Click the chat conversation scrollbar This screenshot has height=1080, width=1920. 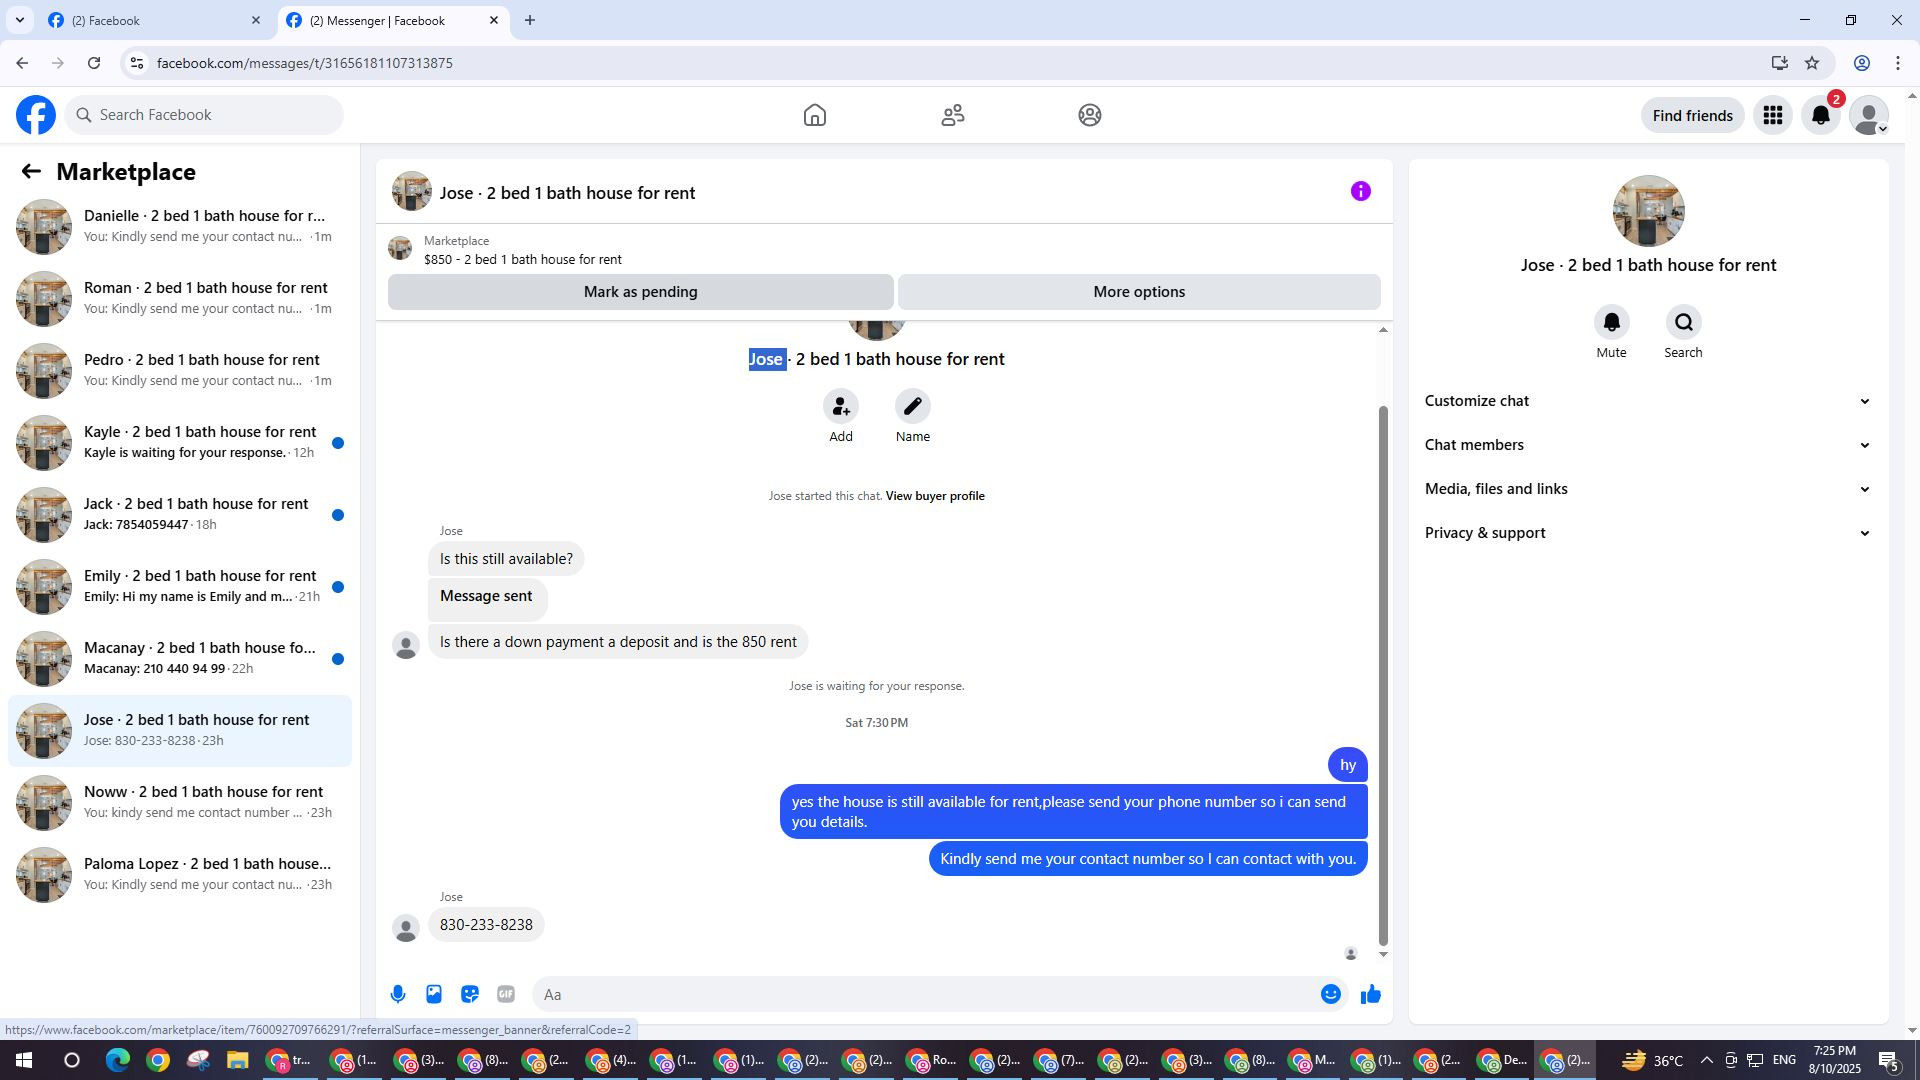pyautogui.click(x=1383, y=675)
